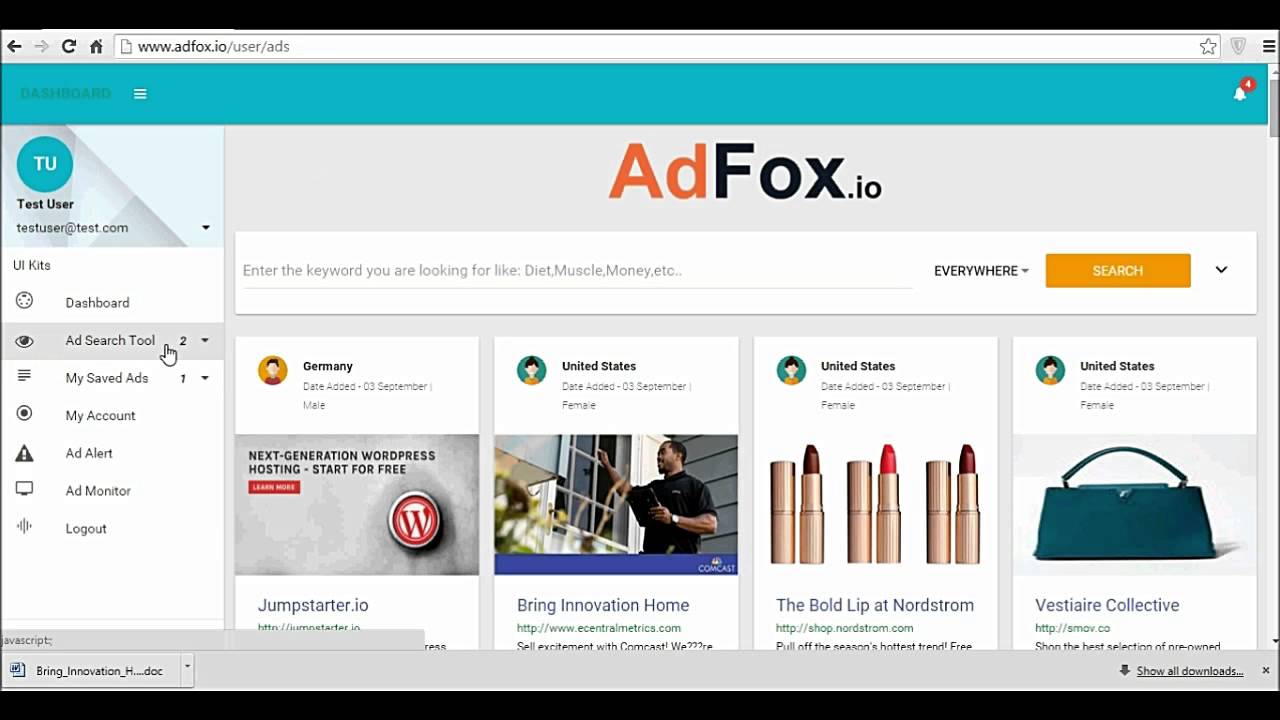Open the WordPress hosting ad image

357,505
